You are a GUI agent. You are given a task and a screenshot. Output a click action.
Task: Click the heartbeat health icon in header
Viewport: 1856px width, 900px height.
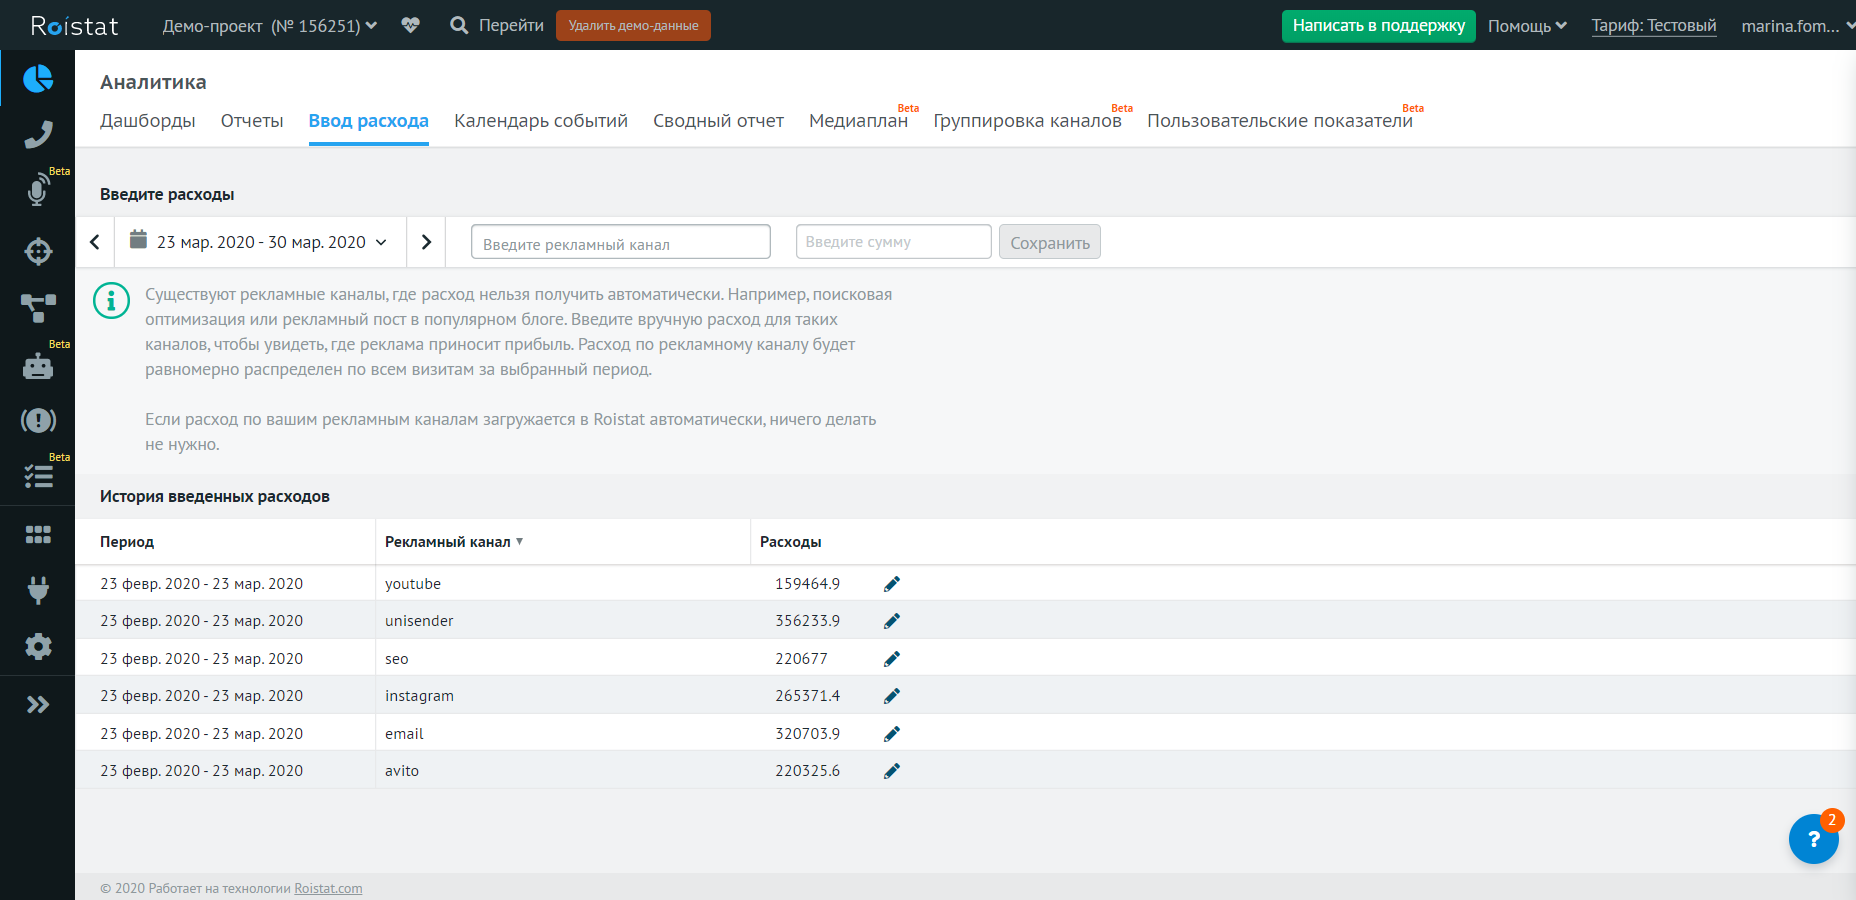(x=410, y=25)
